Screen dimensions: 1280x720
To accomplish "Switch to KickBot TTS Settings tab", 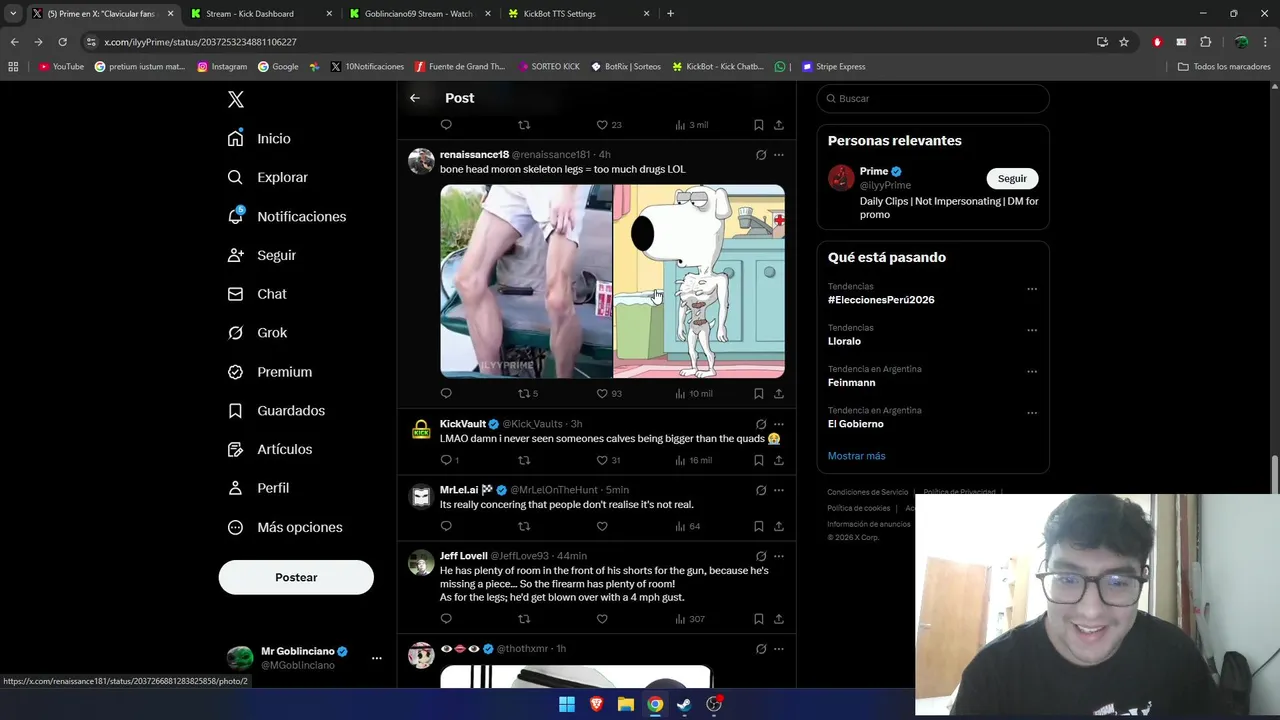I will (x=578, y=14).
